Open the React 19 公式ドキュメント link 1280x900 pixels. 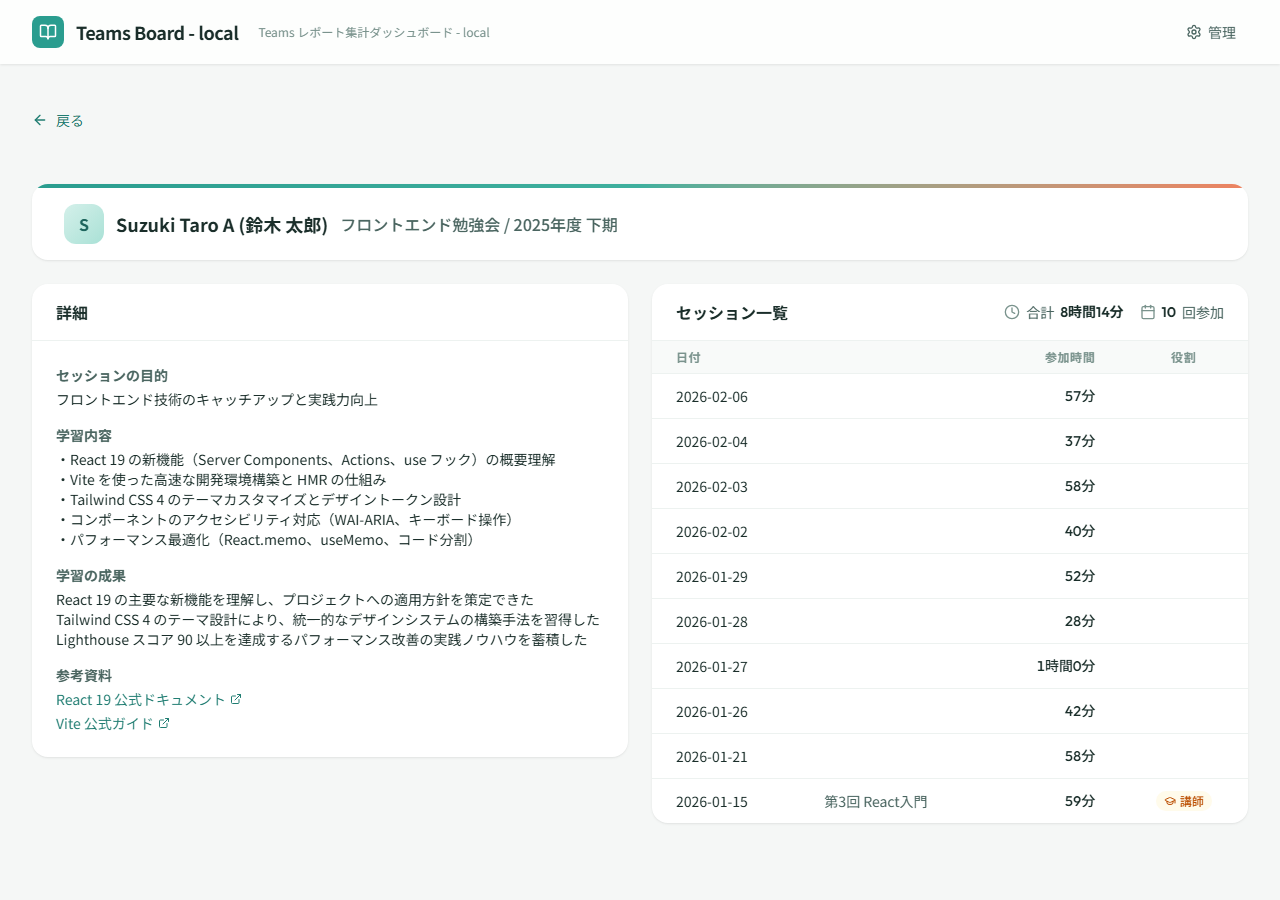141,699
